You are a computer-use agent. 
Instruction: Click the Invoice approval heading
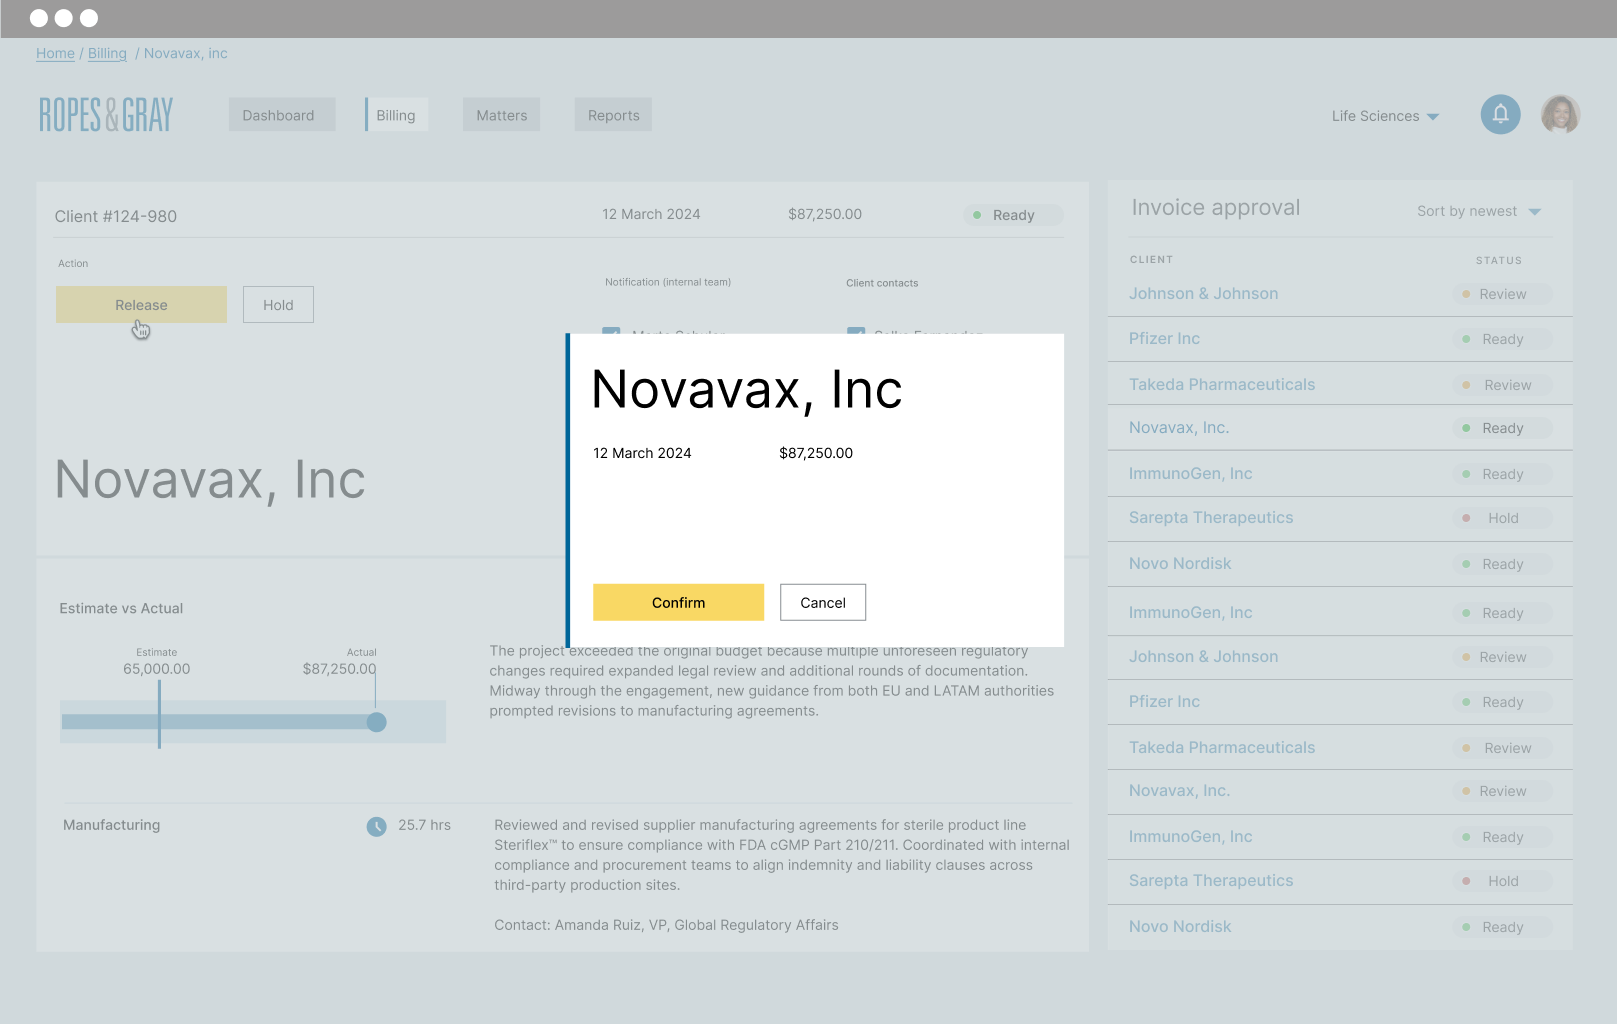pyautogui.click(x=1216, y=208)
